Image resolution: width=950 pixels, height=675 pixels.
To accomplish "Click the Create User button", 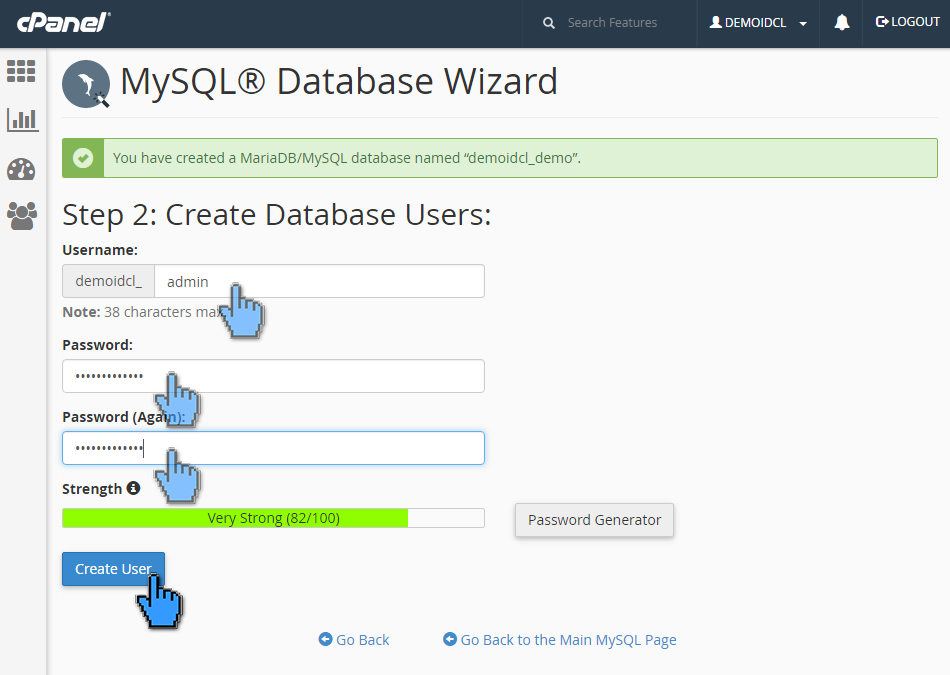I will [x=113, y=568].
